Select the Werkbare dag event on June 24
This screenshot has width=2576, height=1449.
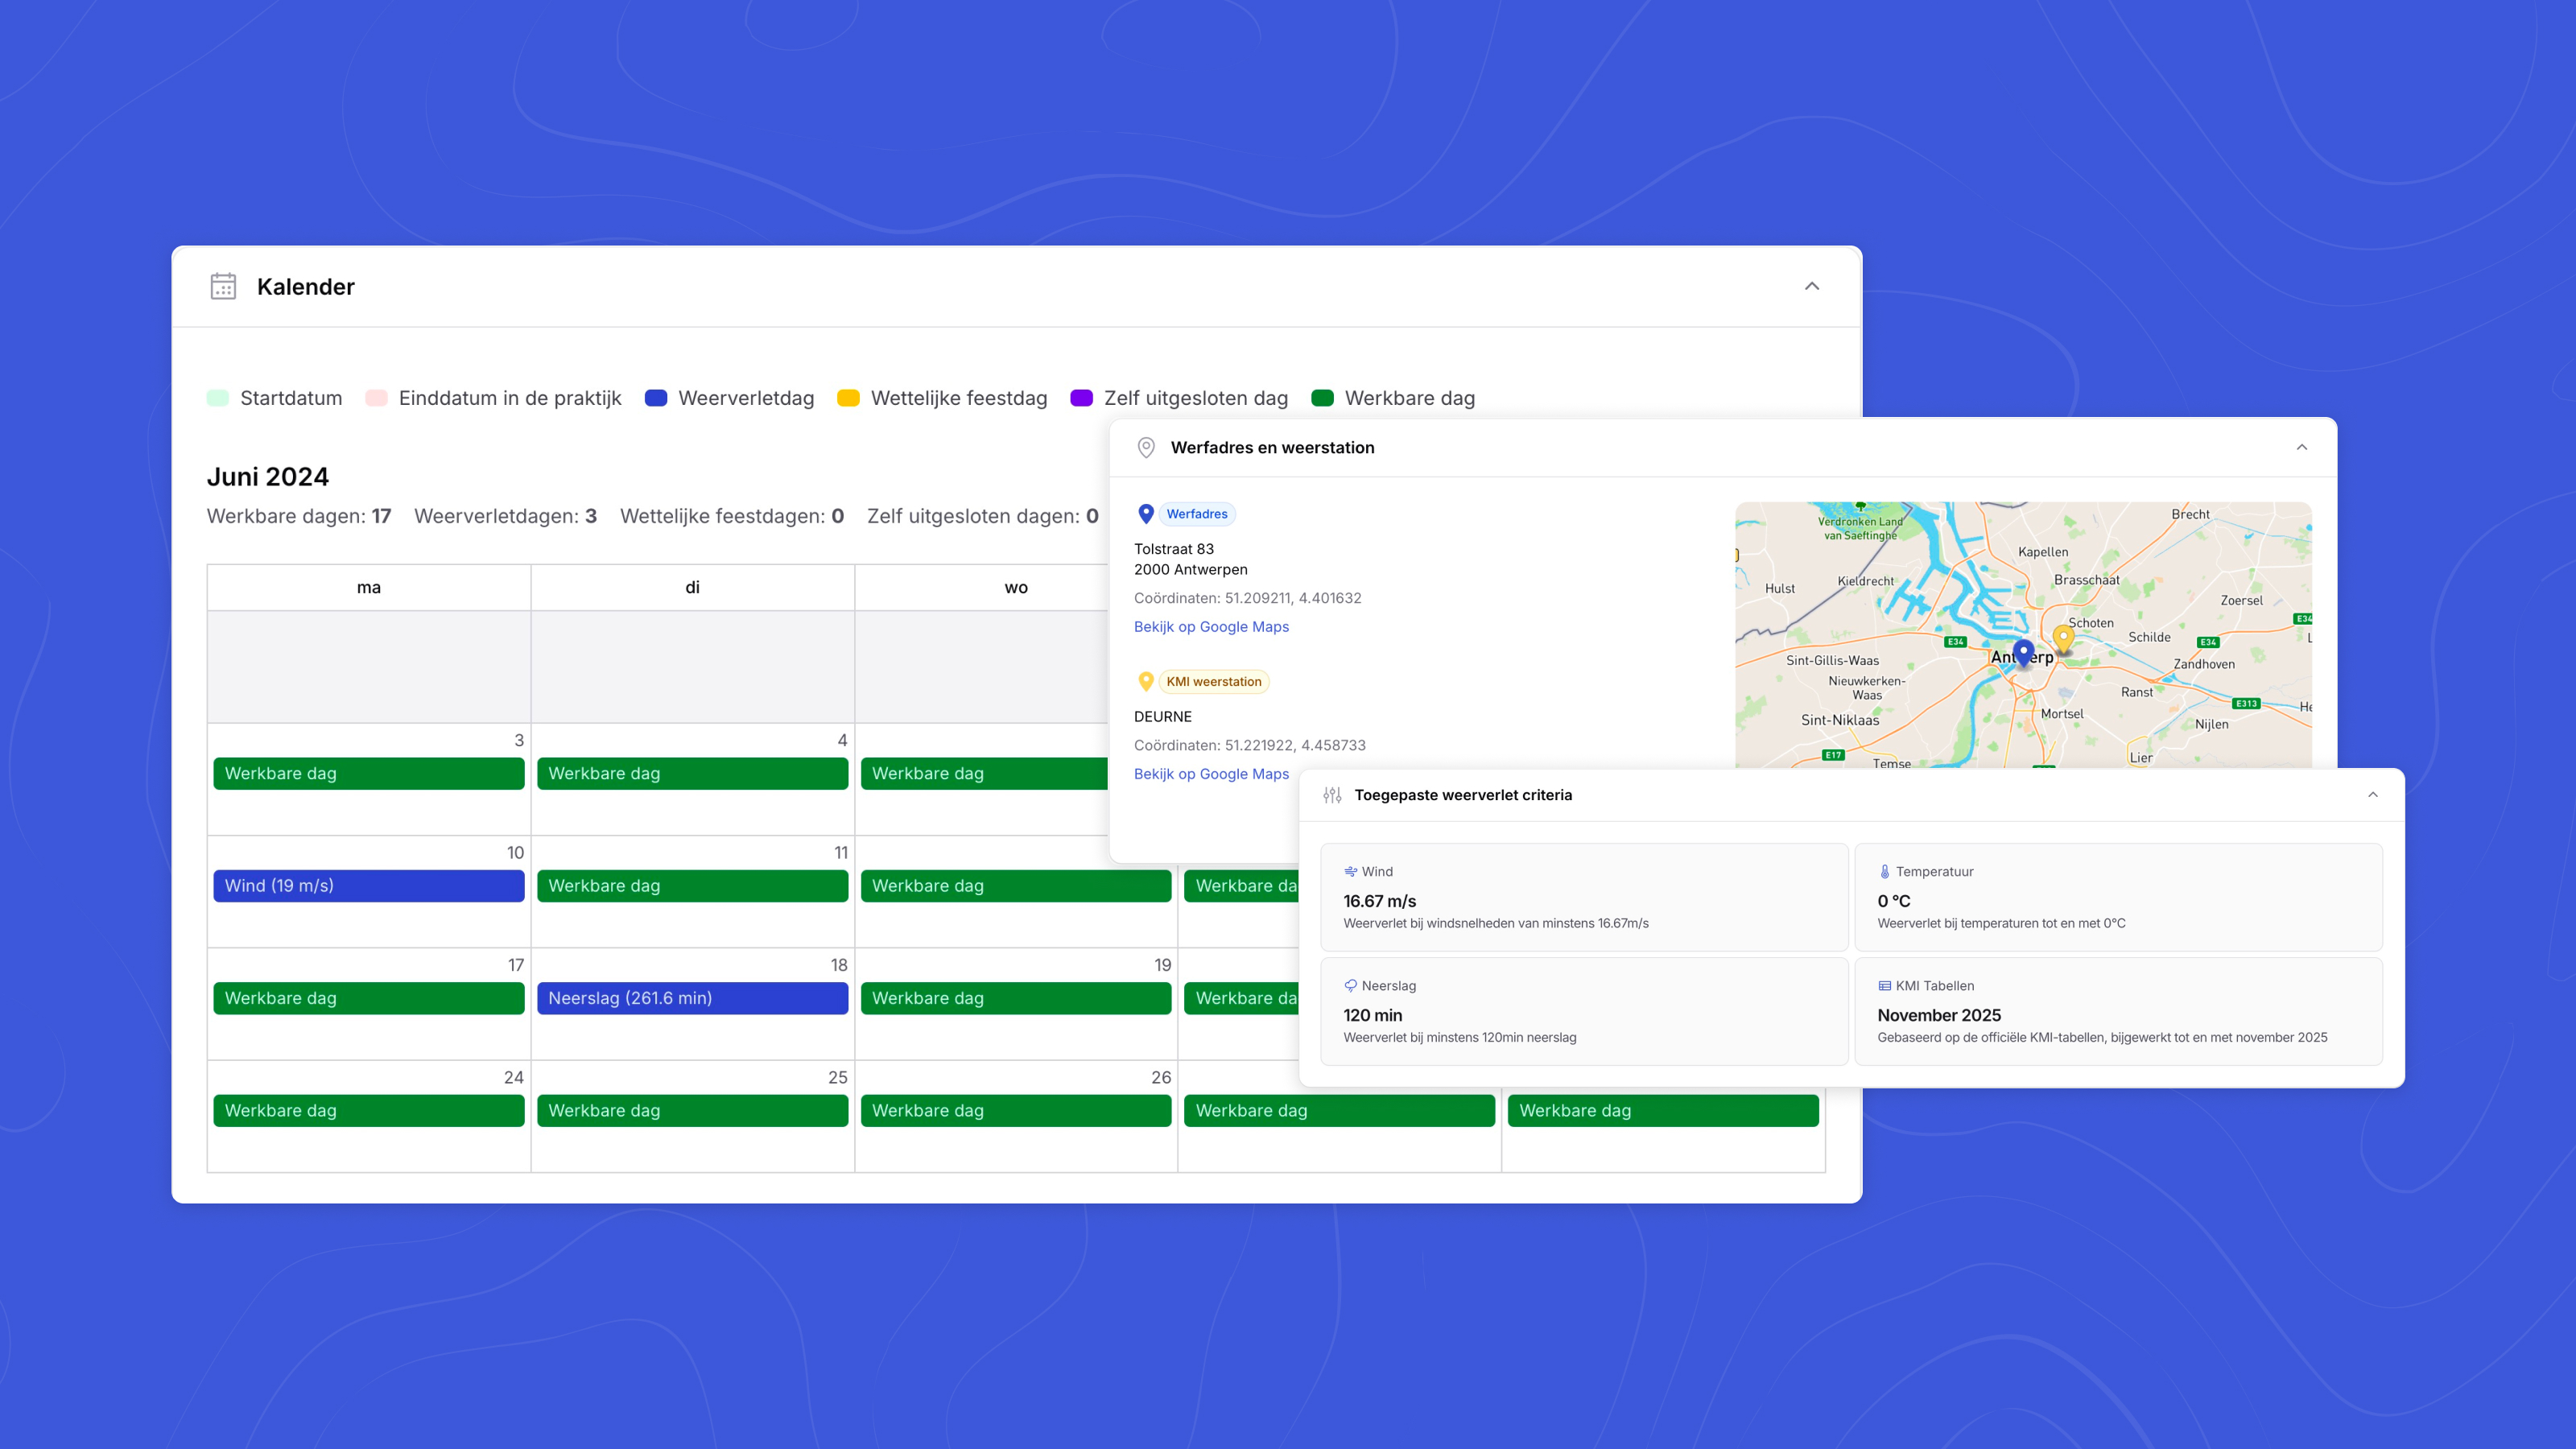(x=369, y=1111)
